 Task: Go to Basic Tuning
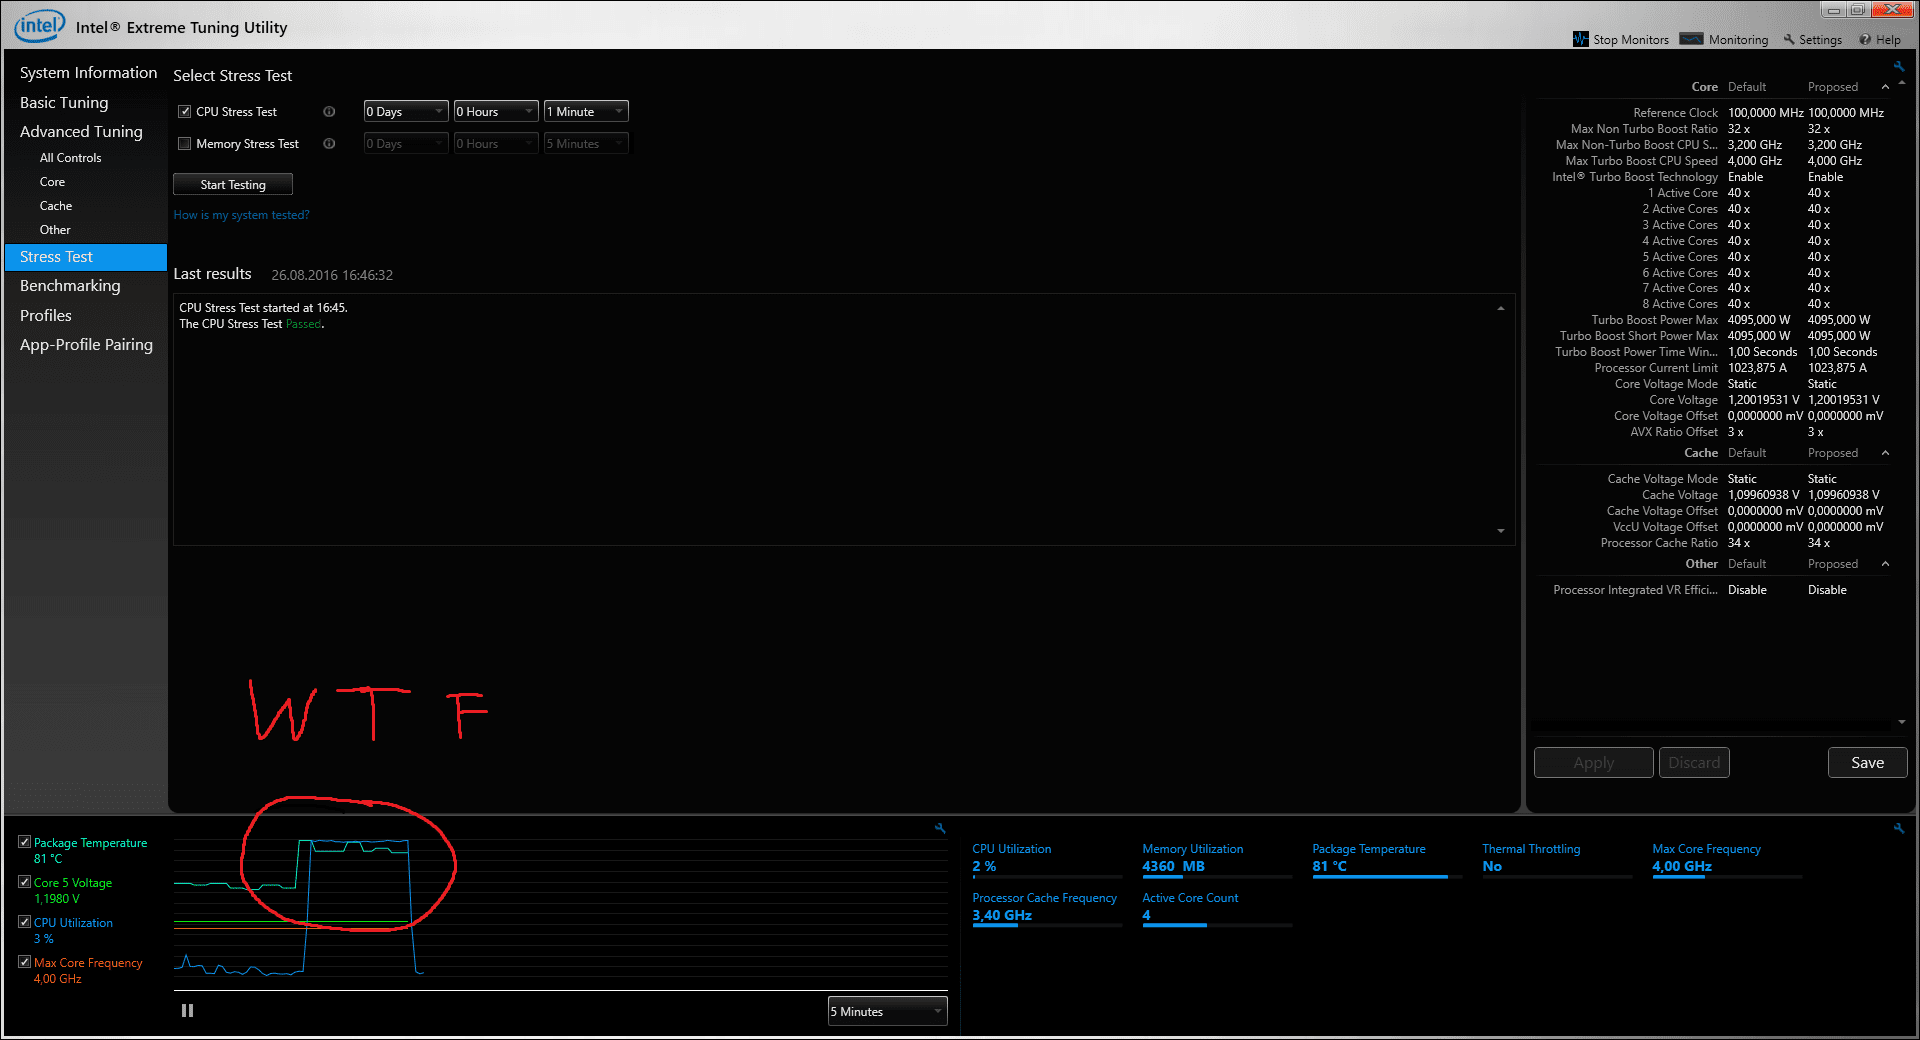(x=64, y=103)
